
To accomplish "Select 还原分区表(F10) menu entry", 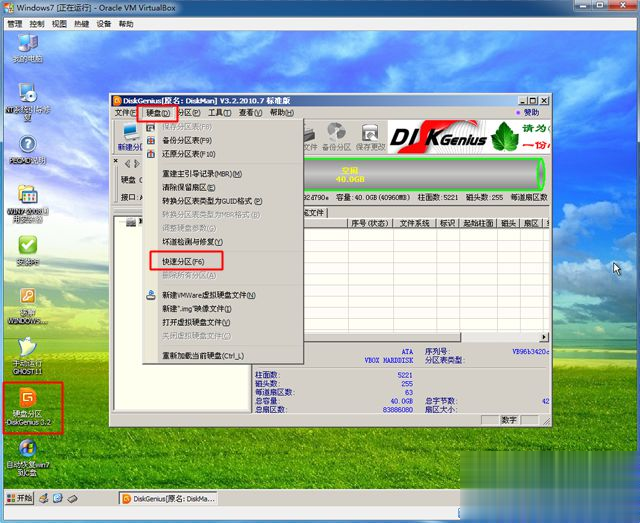I will (x=187, y=154).
